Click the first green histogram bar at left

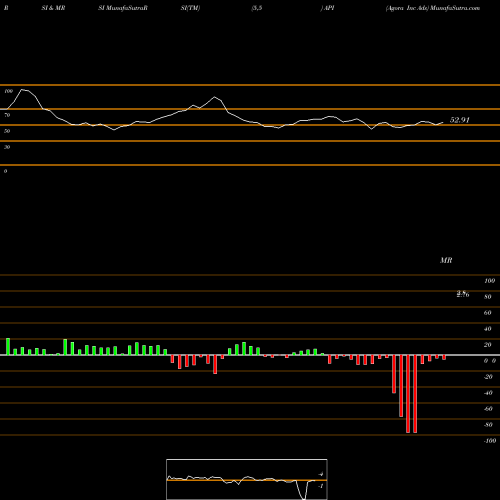8,347
